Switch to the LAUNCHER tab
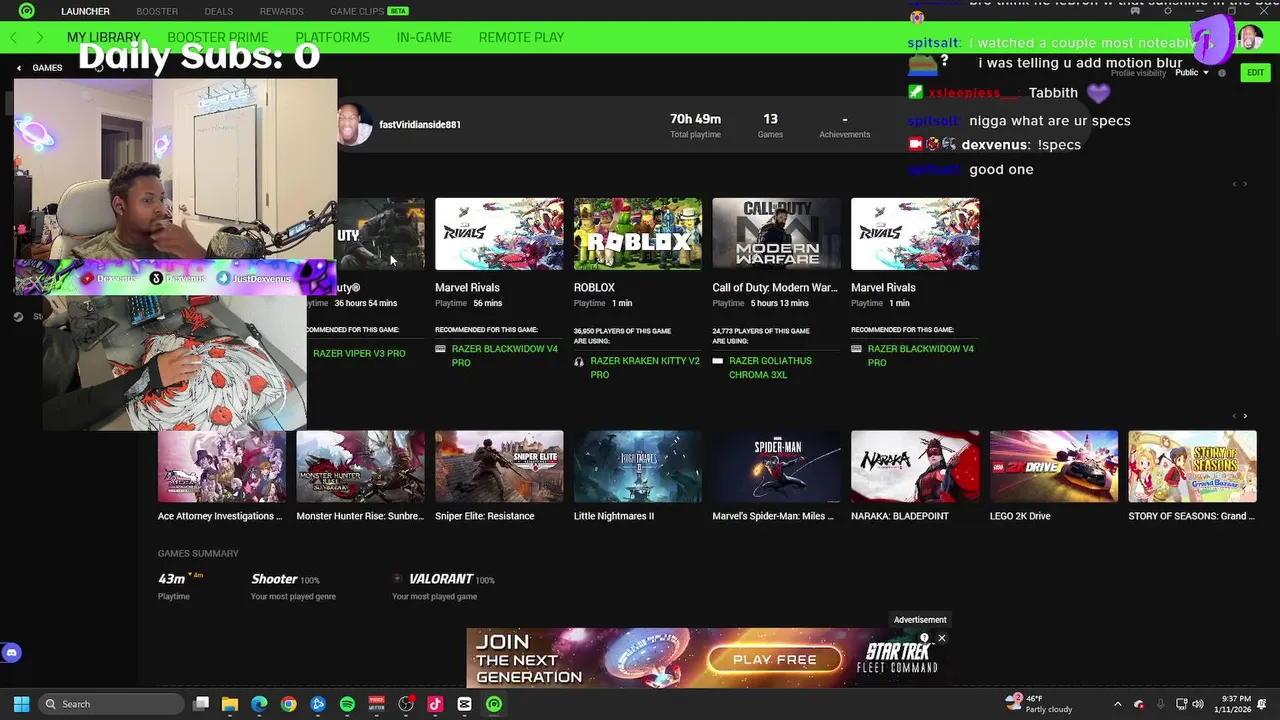Screen dimensions: 1280x720 click(x=85, y=11)
